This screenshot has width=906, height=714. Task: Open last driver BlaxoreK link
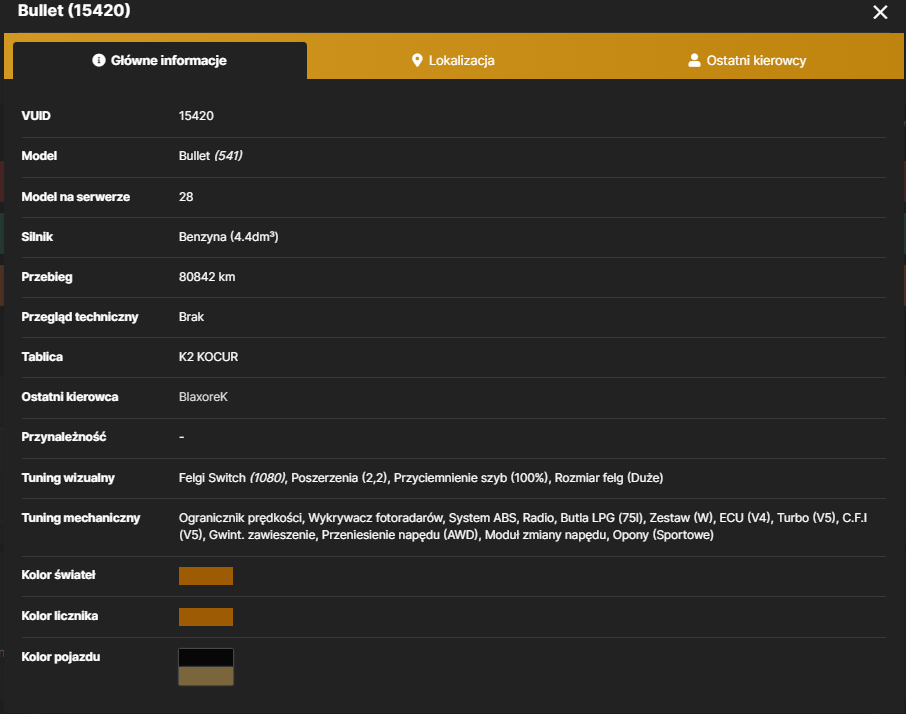203,397
